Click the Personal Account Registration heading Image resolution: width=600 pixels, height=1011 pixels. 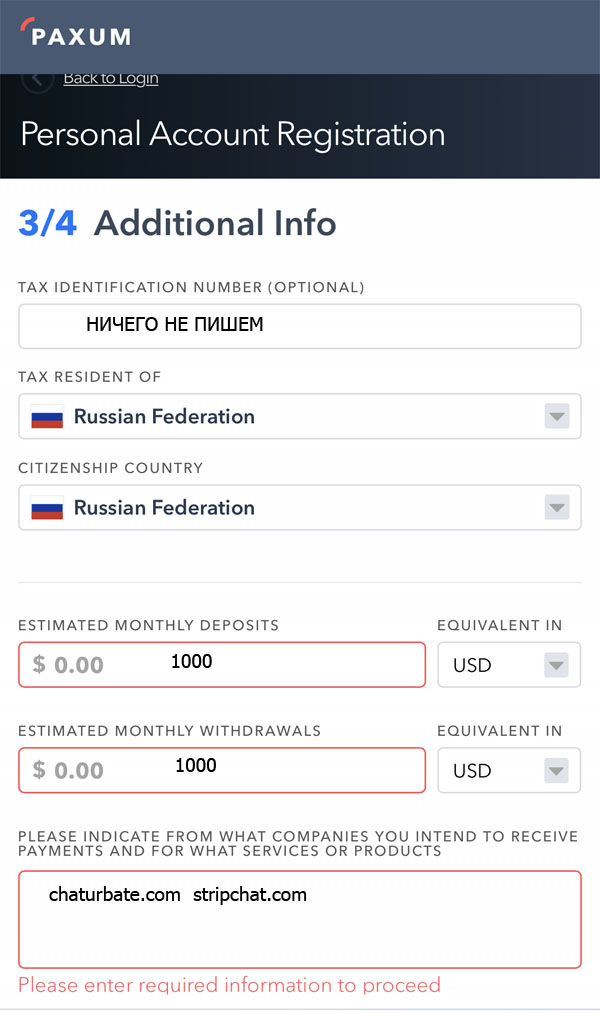233,135
